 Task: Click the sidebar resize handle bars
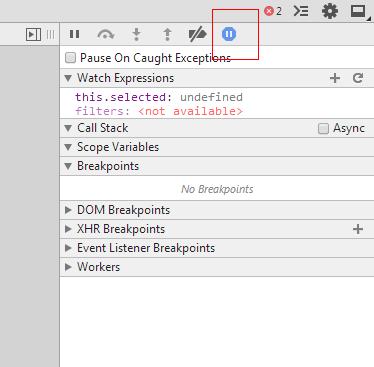pos(50,34)
